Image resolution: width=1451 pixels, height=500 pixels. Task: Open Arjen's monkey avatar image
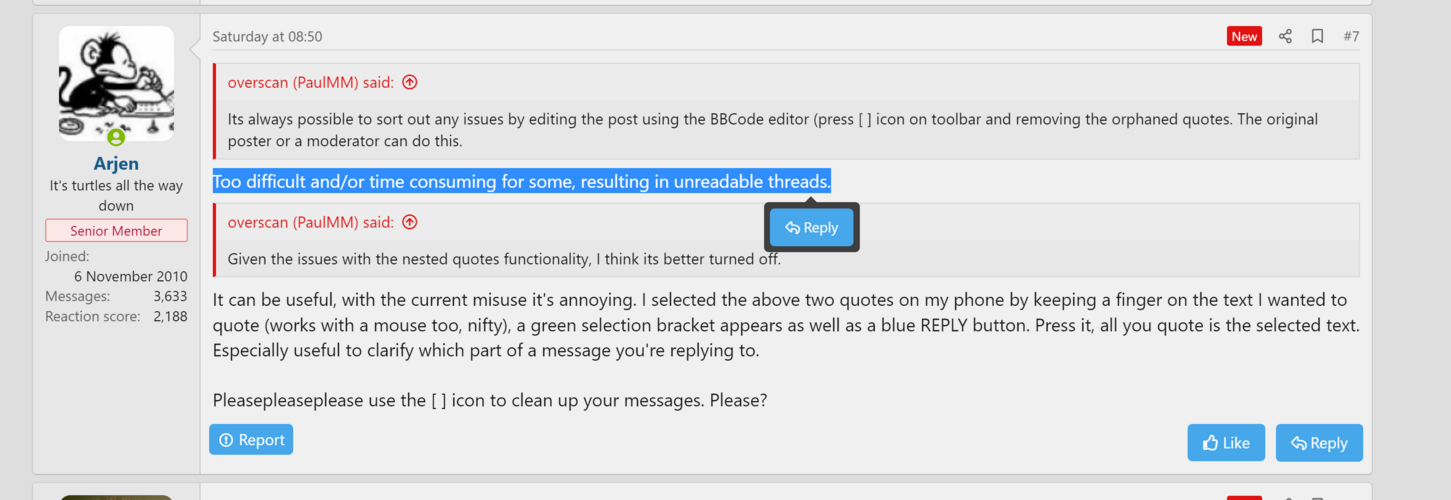click(116, 83)
